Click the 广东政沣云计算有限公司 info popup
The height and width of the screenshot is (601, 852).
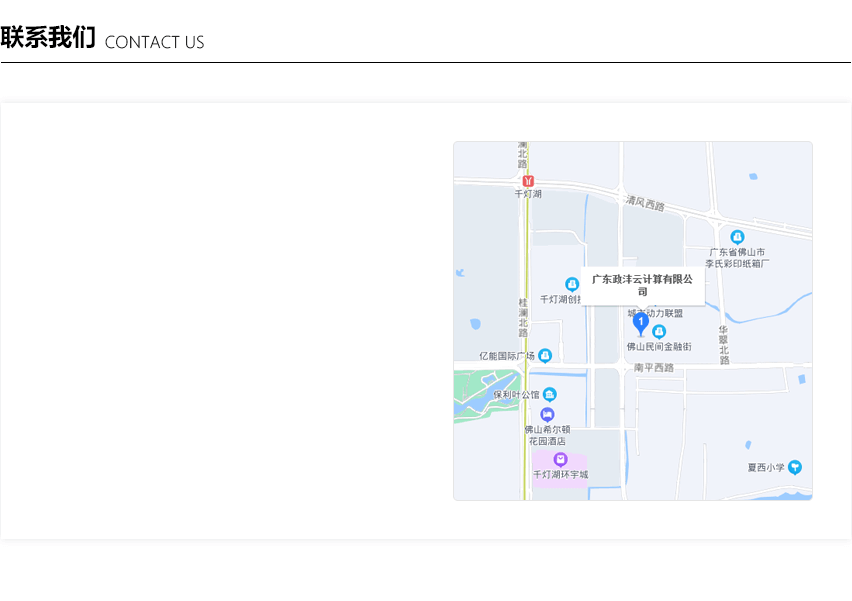[643, 285]
